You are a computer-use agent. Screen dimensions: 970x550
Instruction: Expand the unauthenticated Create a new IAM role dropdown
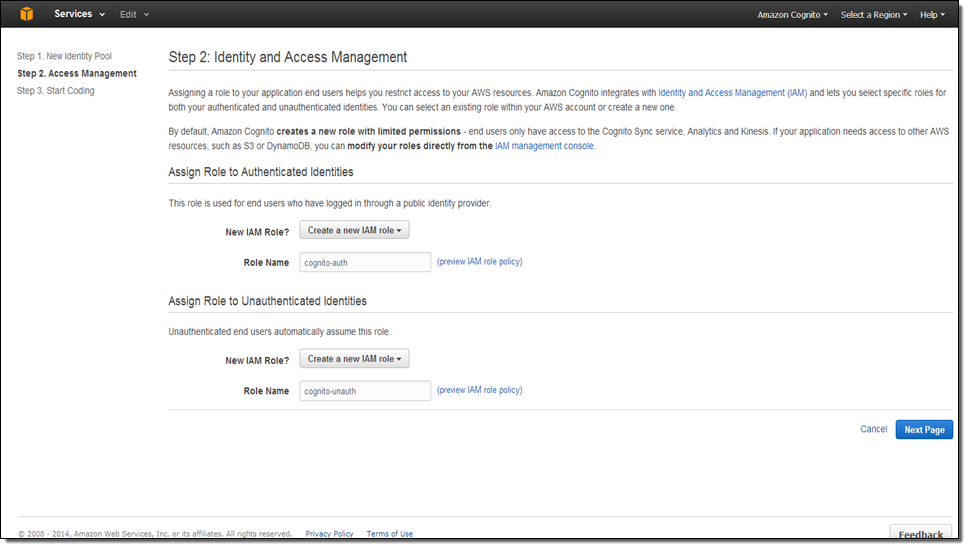click(x=354, y=359)
